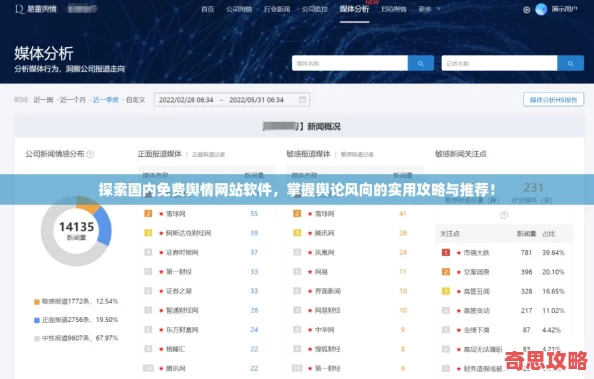Image resolution: width=594 pixels, height=379 pixels.
Task: Open the ESG舆情 nav tab
Action: [394, 9]
